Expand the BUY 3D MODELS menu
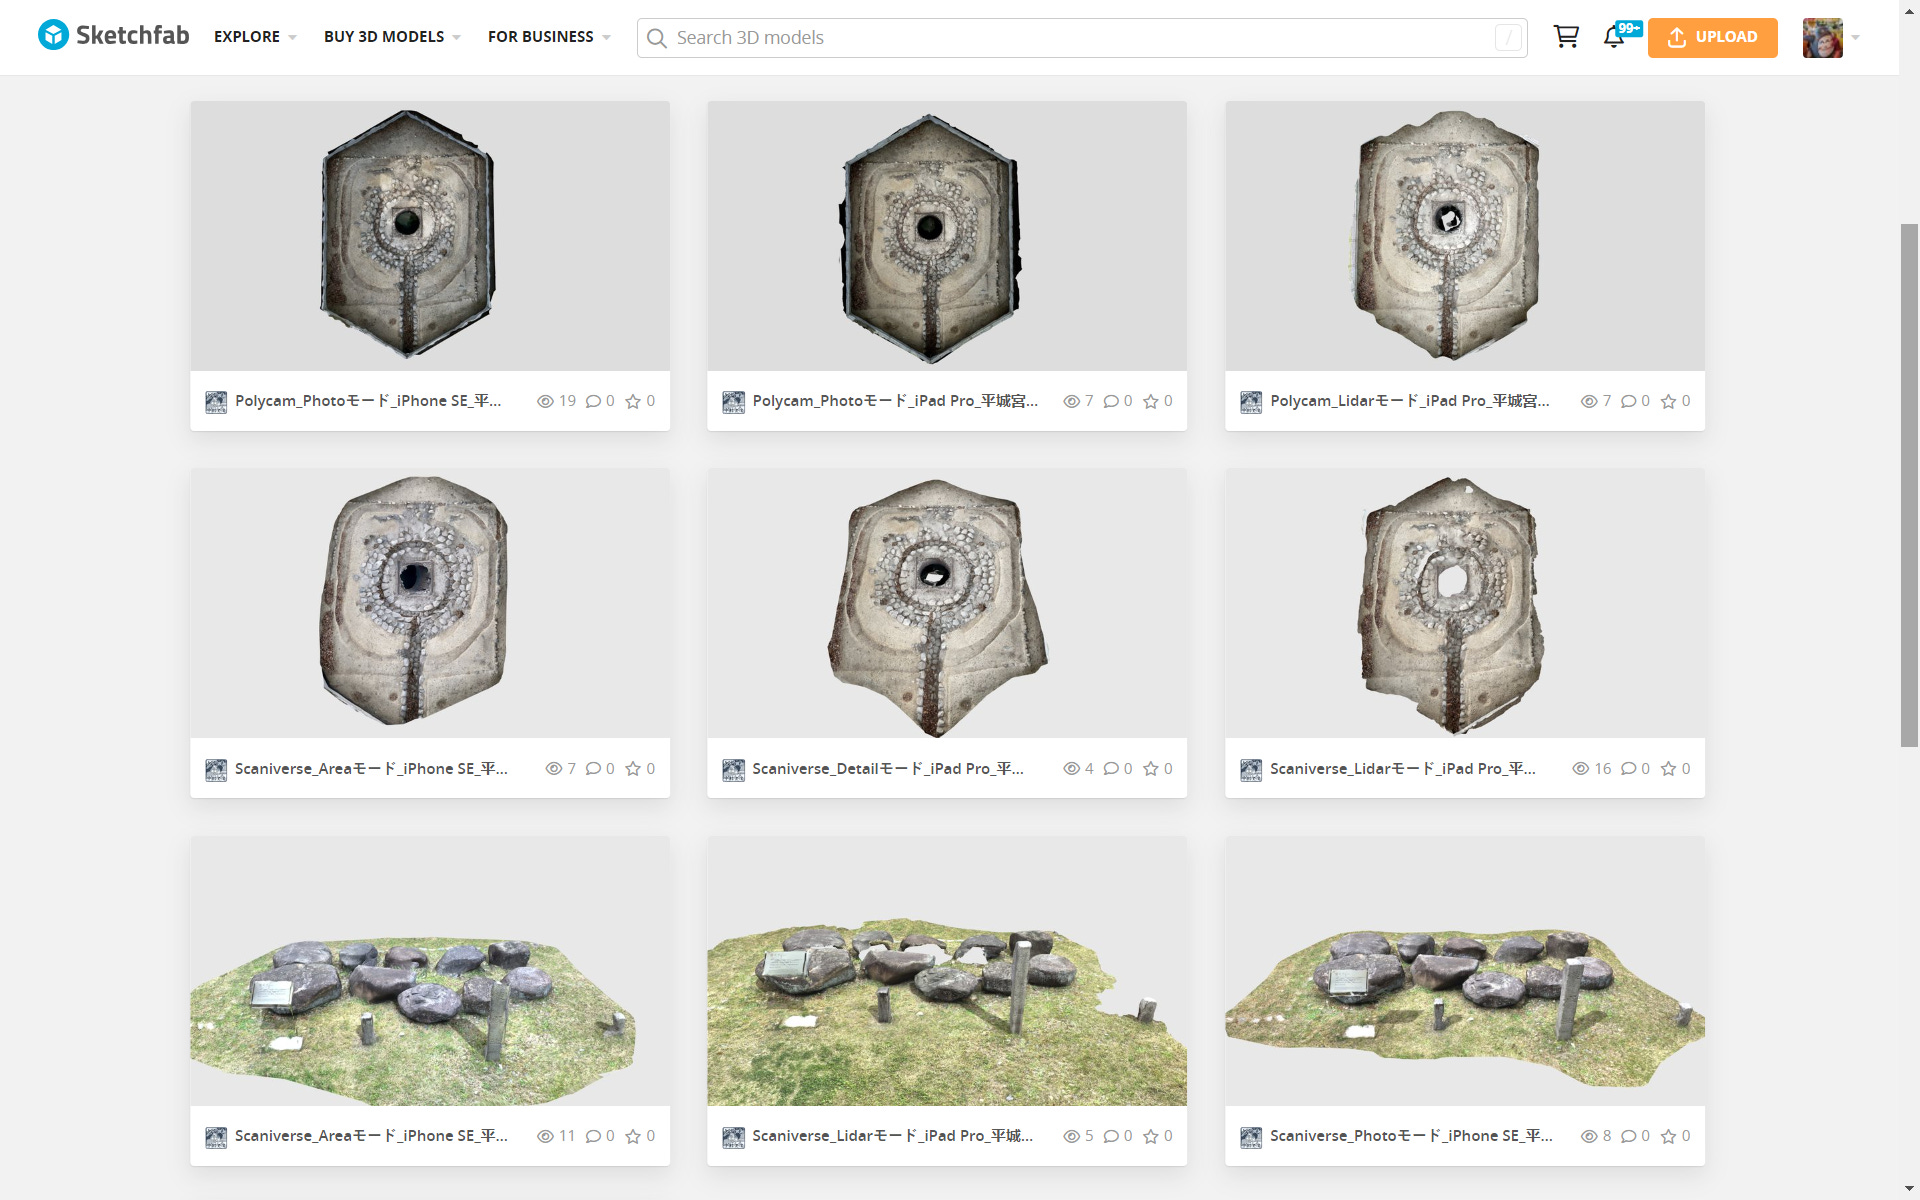Image resolution: width=1920 pixels, height=1200 pixels. coord(392,37)
